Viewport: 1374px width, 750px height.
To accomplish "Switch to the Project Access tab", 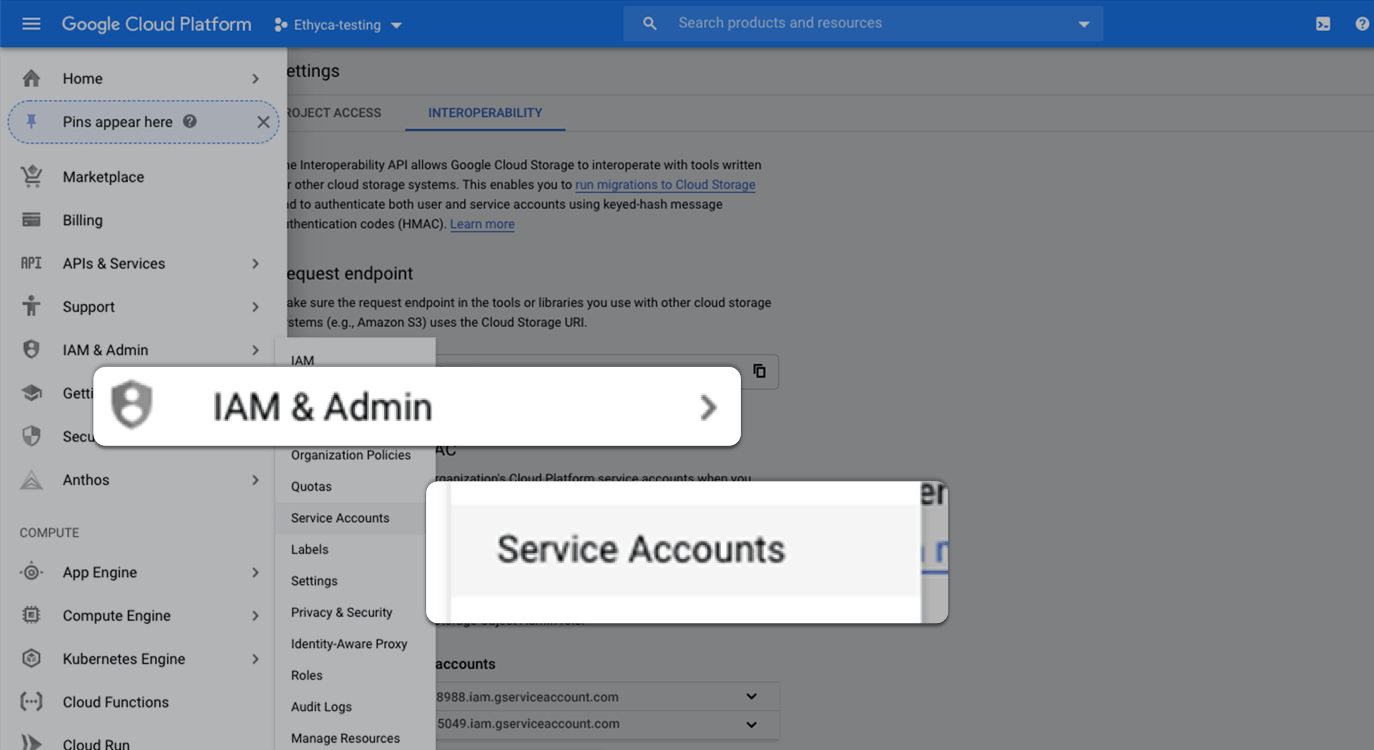I will click(334, 113).
